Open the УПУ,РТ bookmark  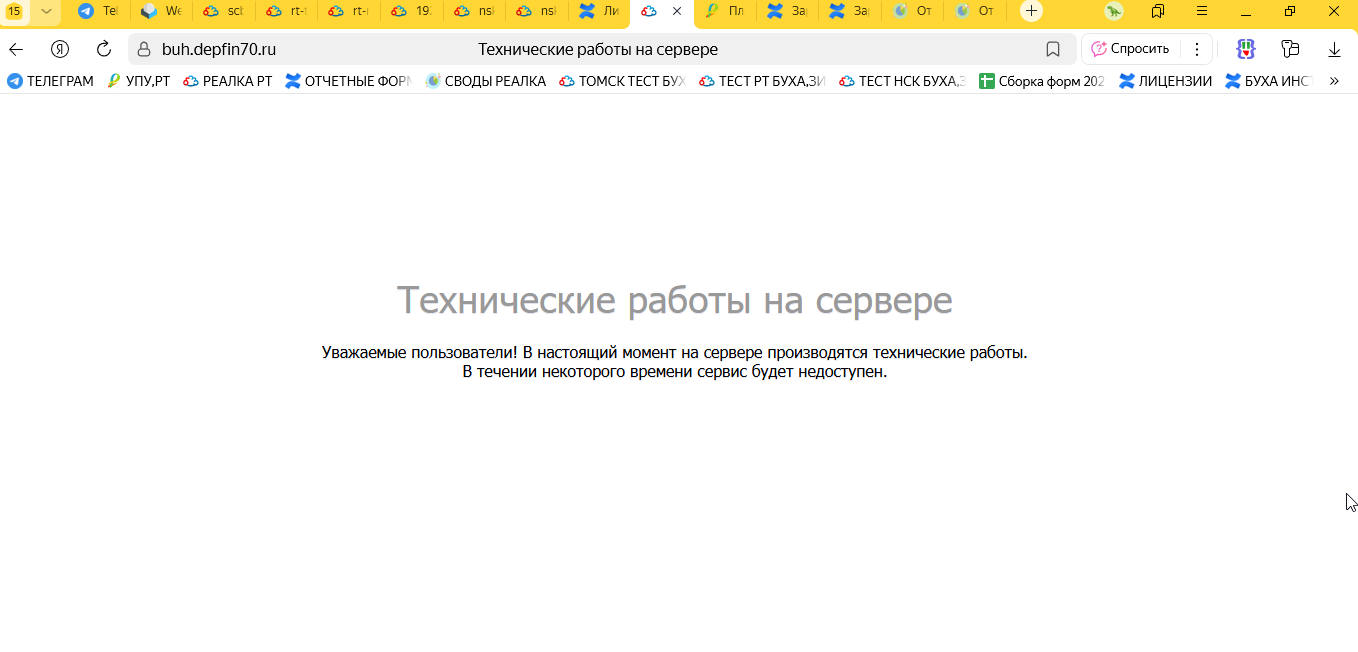[x=138, y=81]
